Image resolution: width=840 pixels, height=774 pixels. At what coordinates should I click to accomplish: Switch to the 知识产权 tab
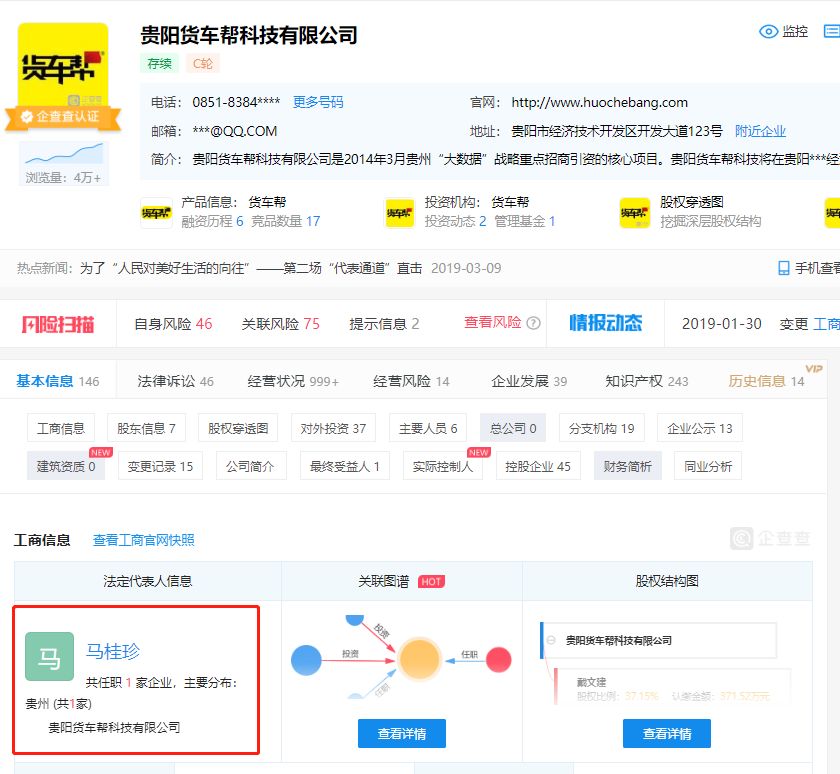pyautogui.click(x=646, y=381)
